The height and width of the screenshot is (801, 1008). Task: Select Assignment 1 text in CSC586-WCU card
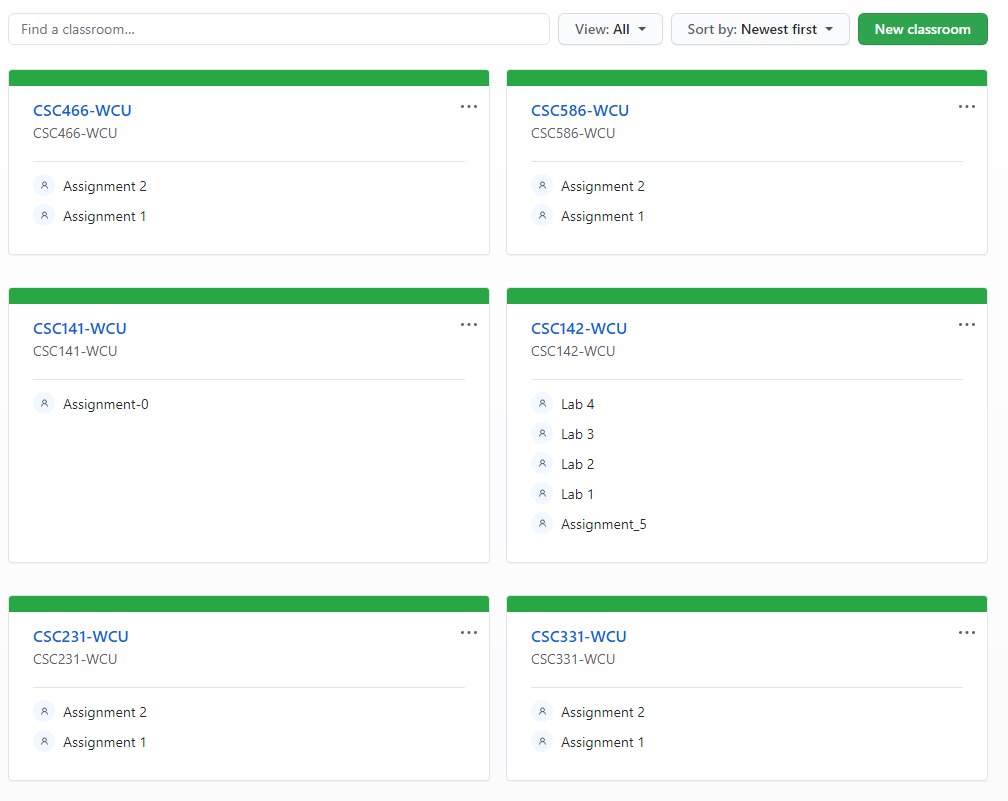point(602,217)
